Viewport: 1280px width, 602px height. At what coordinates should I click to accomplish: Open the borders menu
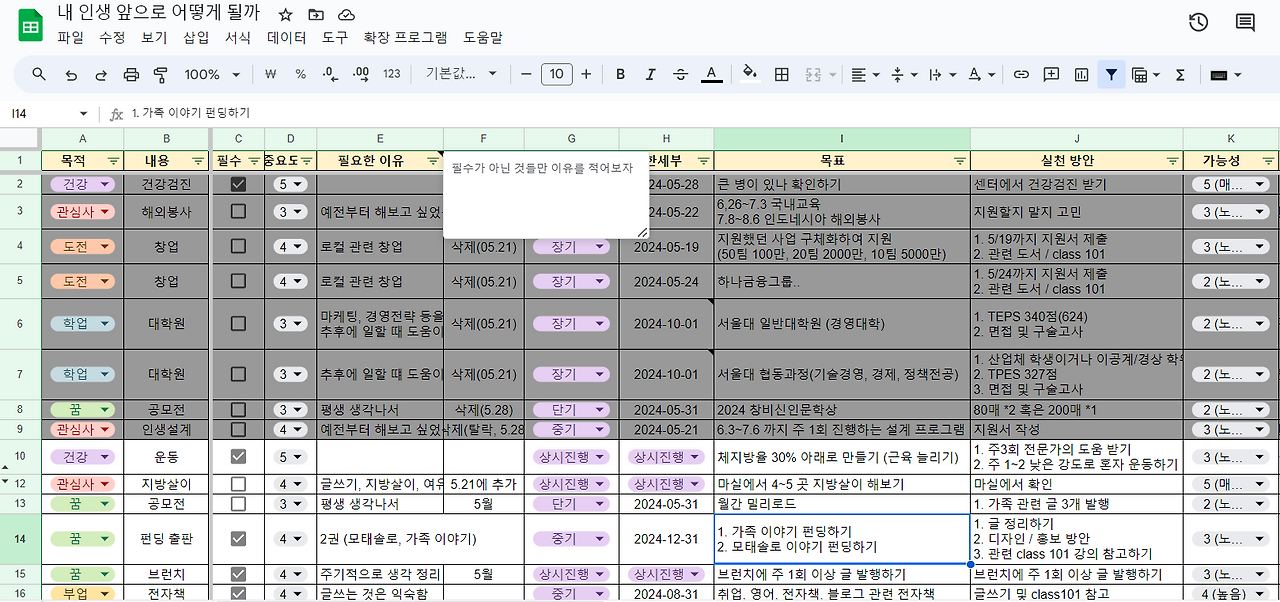tap(782, 74)
